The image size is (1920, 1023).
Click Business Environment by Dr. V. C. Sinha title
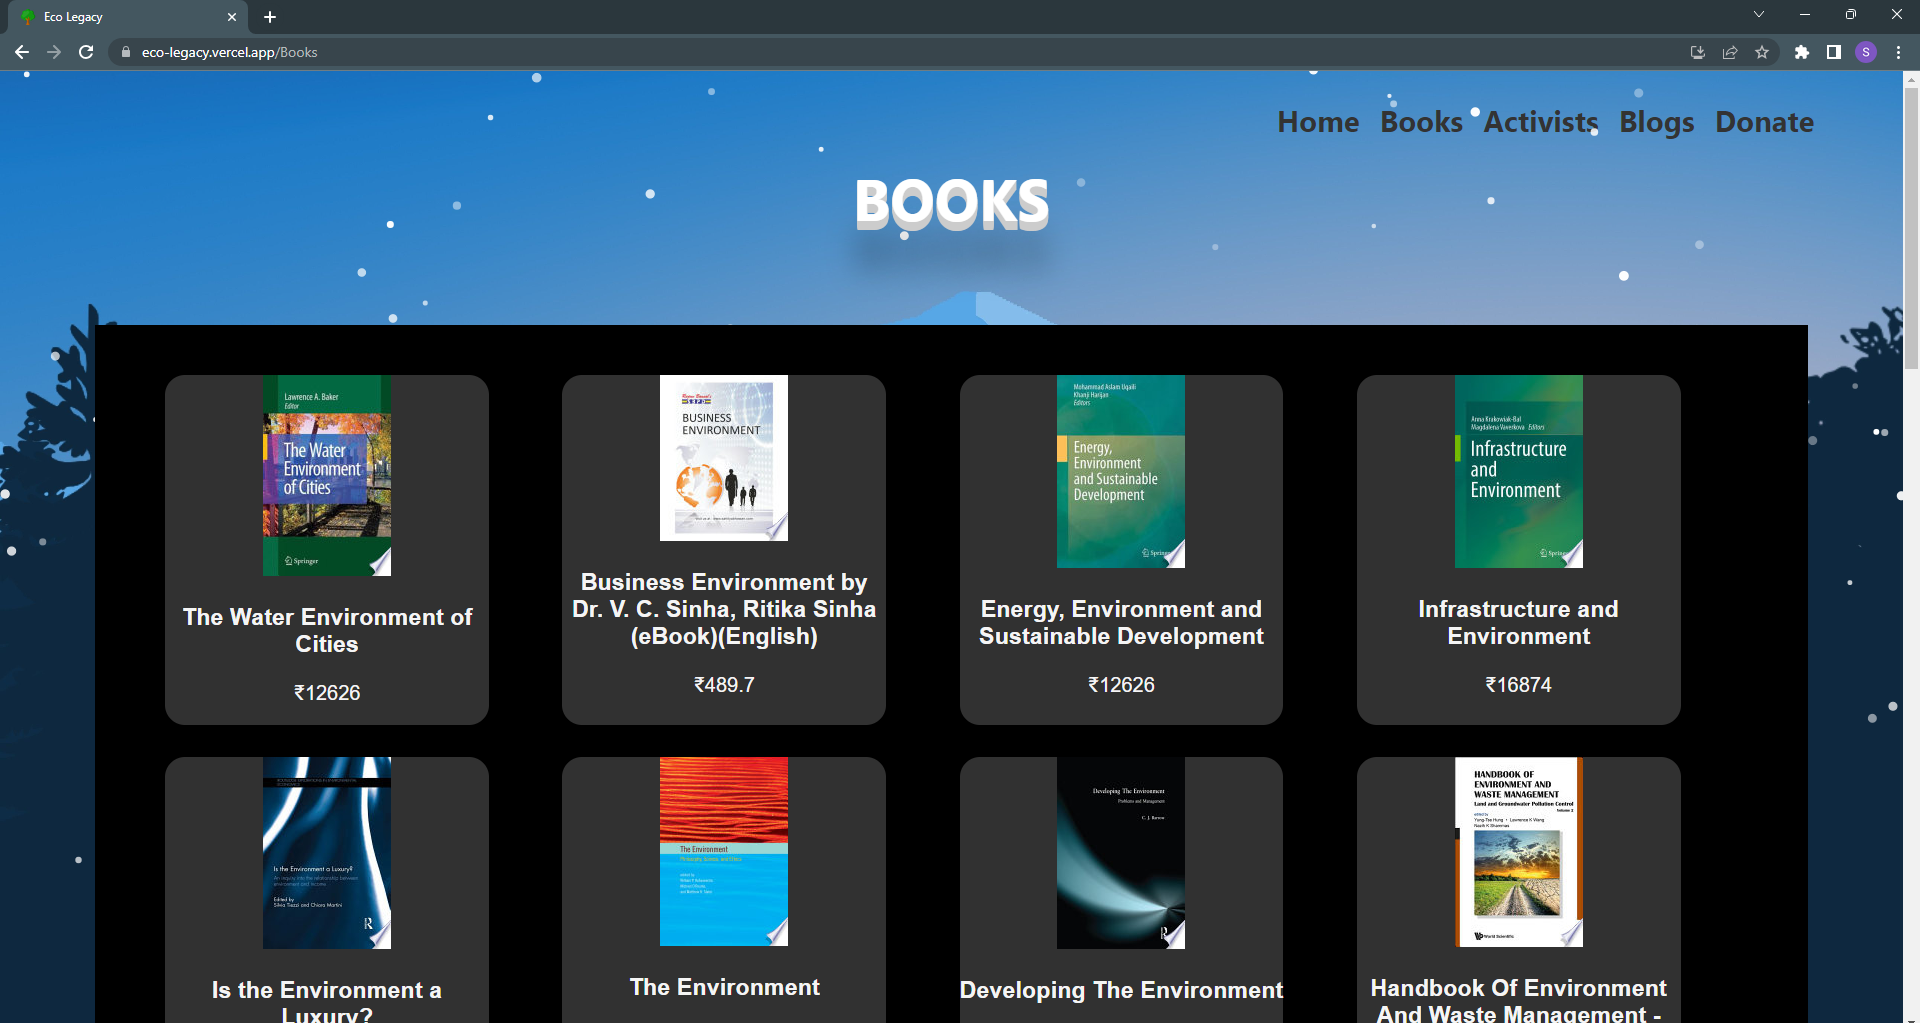[724, 609]
